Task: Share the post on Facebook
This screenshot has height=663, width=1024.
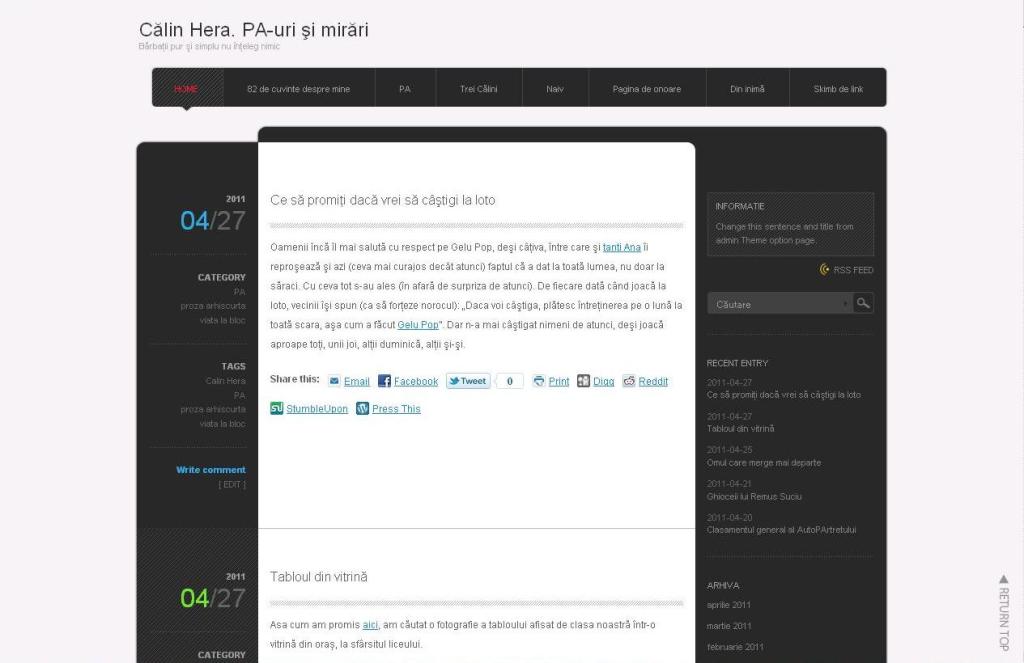Action: tap(384, 382)
